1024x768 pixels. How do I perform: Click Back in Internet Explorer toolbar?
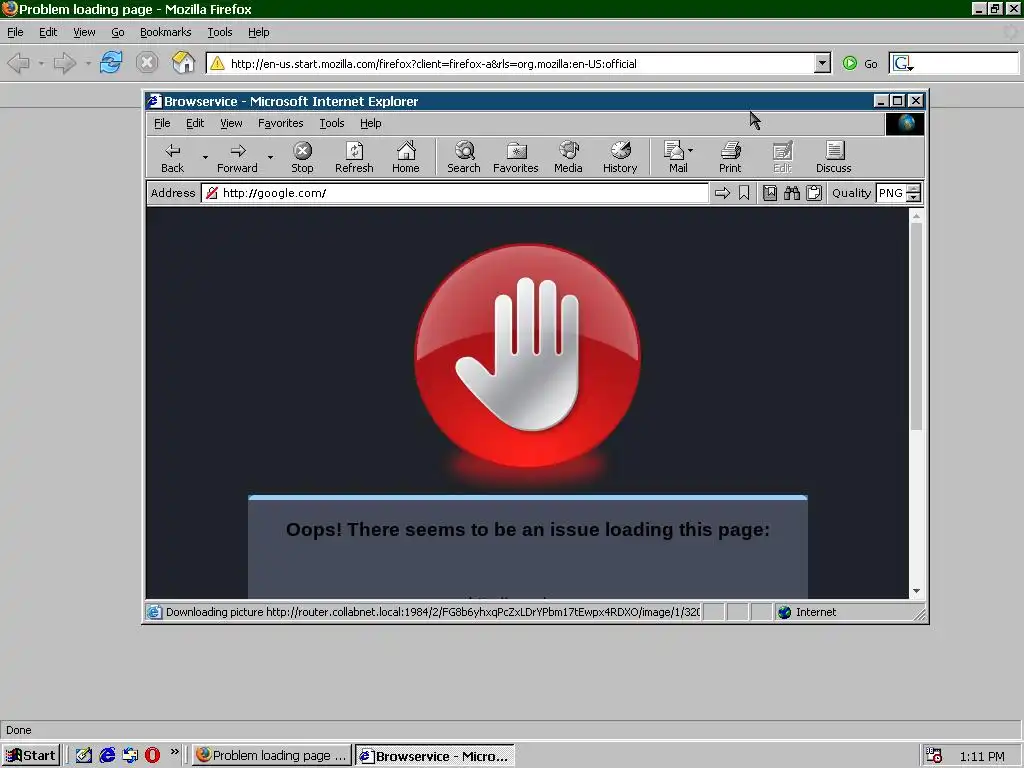pos(172,157)
